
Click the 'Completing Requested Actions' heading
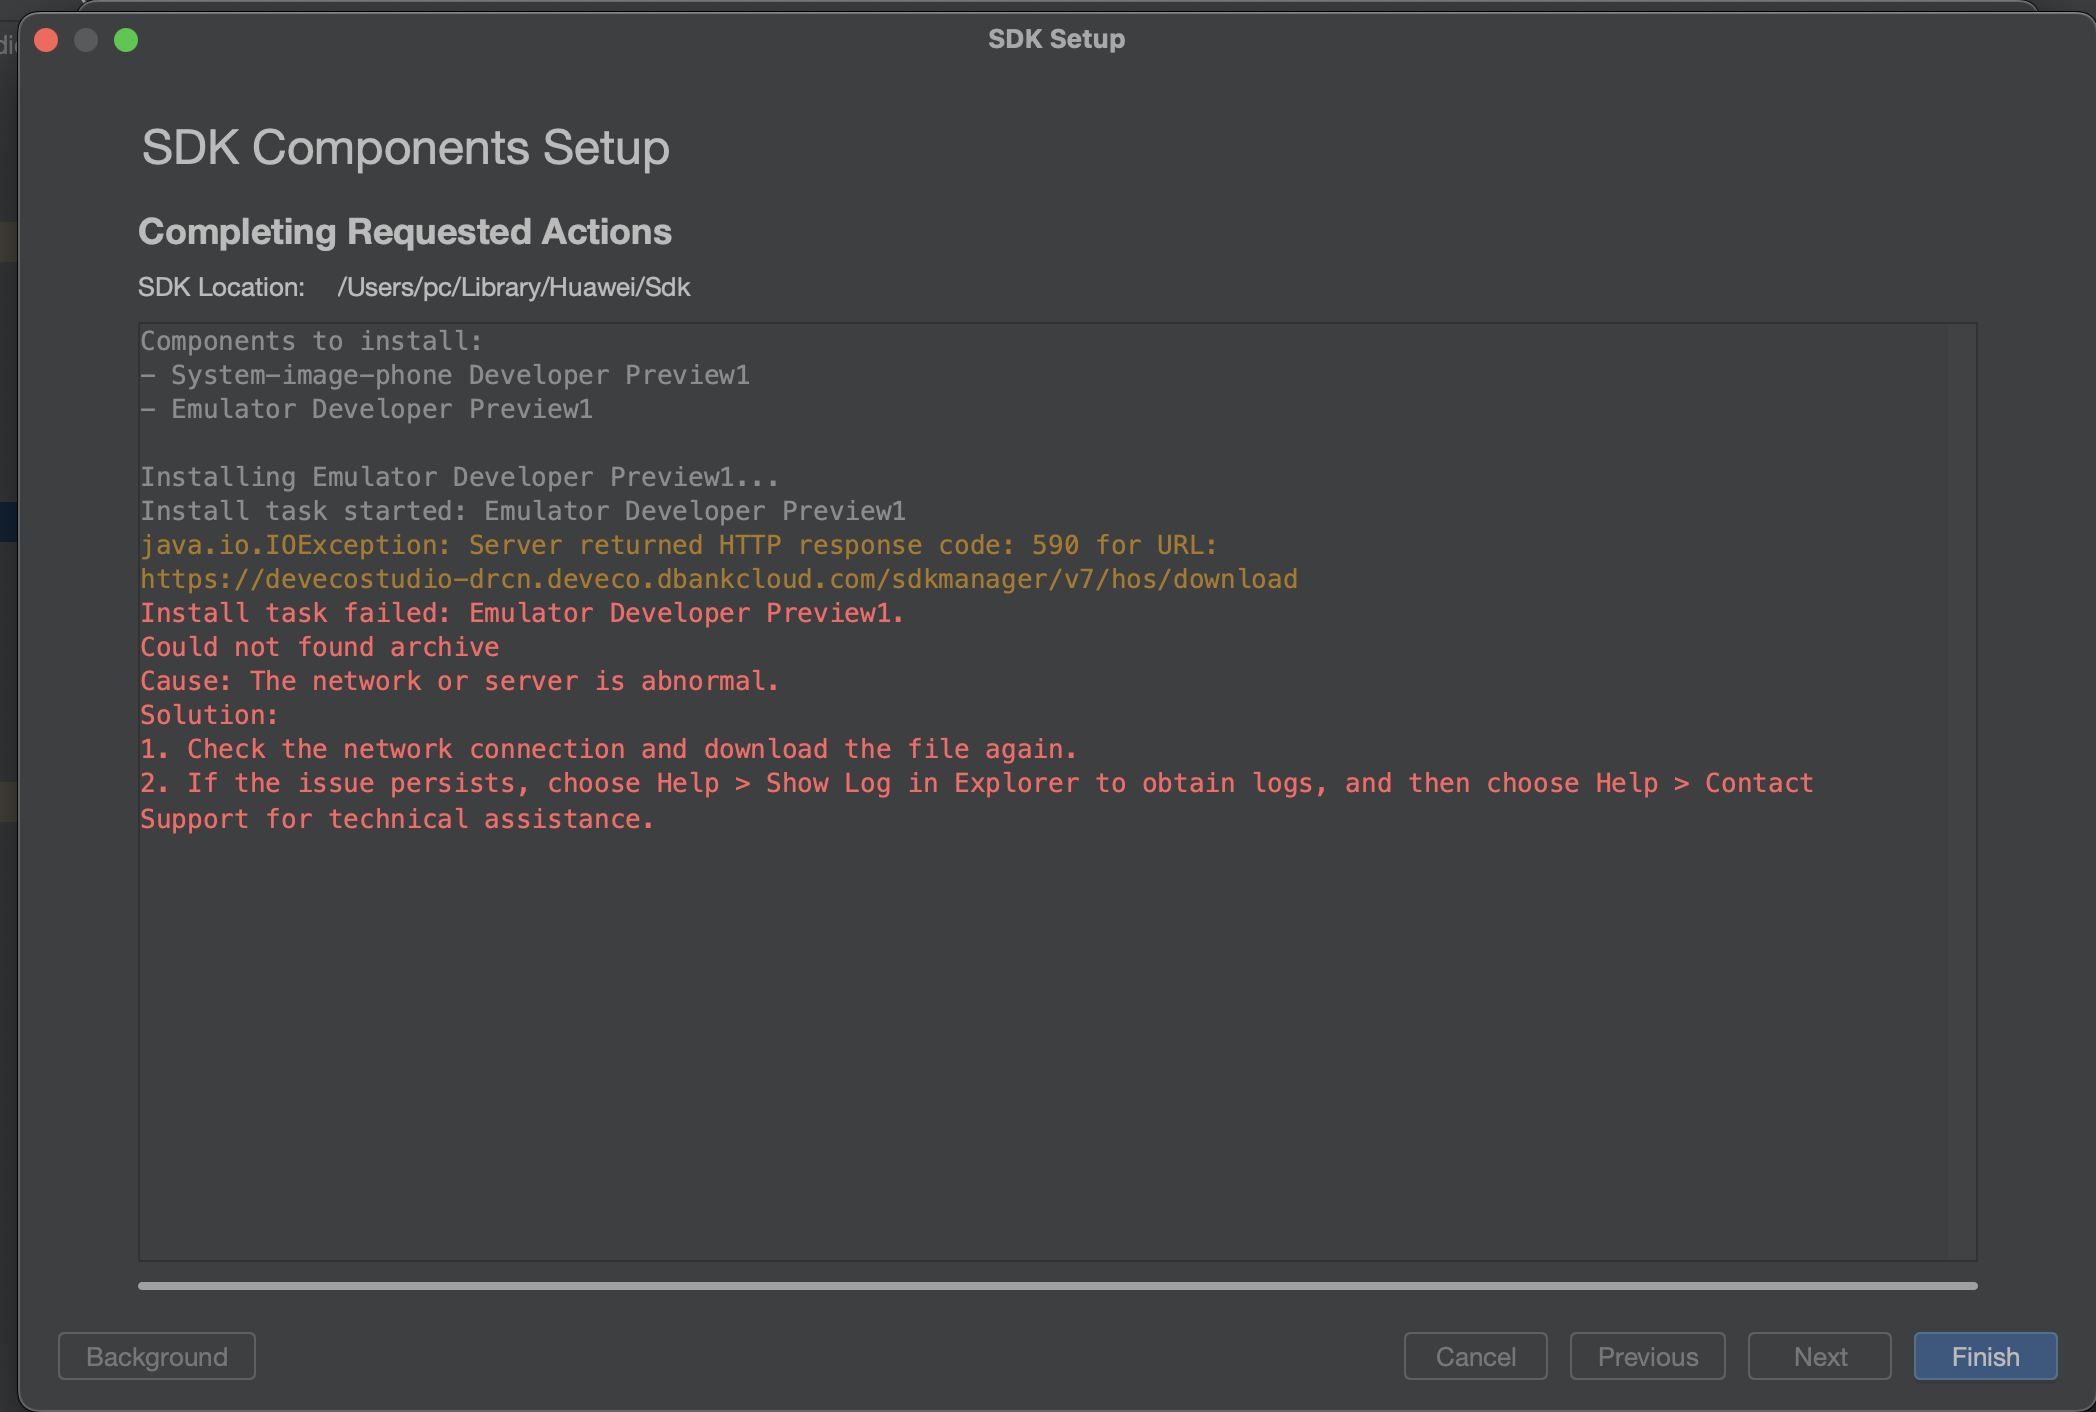point(405,231)
